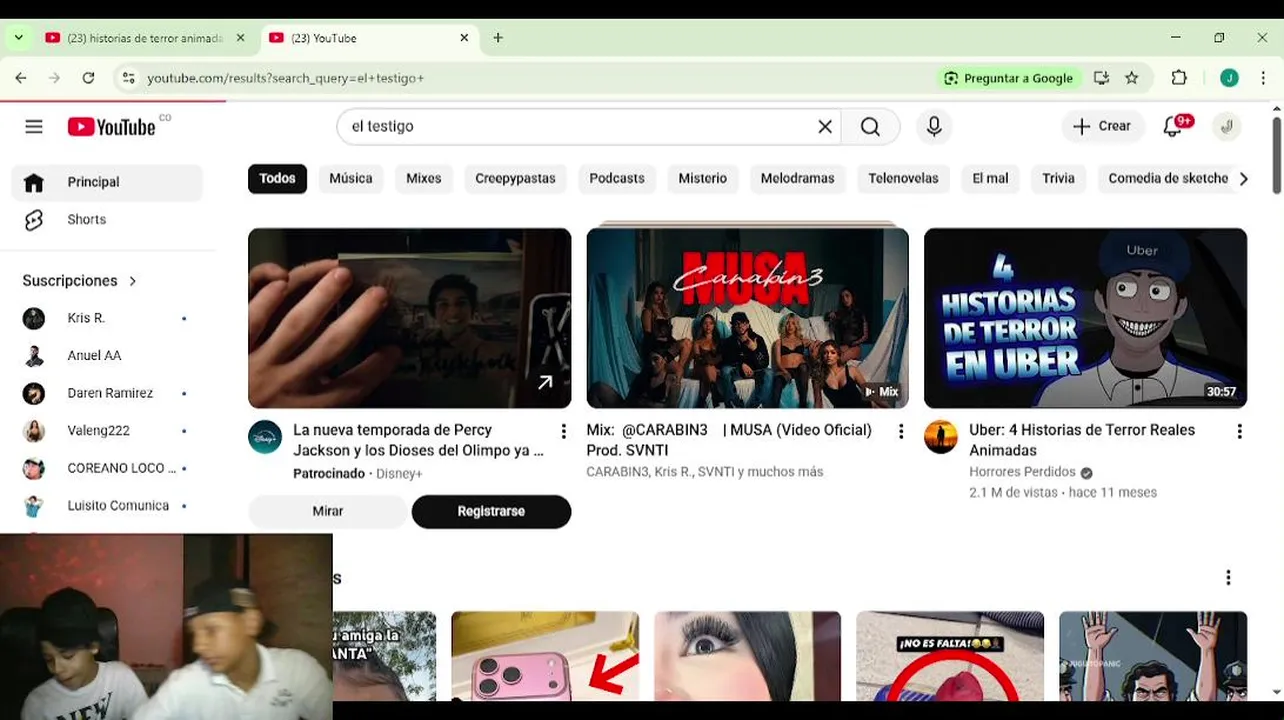Clear the search box with the X icon
This screenshot has height=720, width=1284.
[x=825, y=126]
